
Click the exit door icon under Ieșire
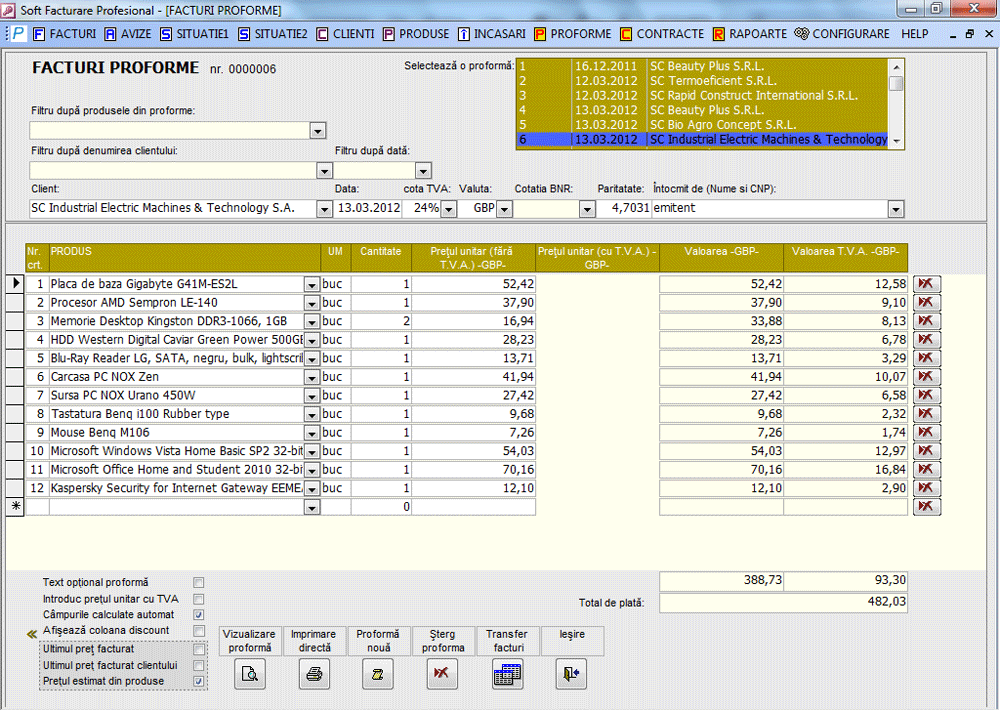[x=571, y=674]
